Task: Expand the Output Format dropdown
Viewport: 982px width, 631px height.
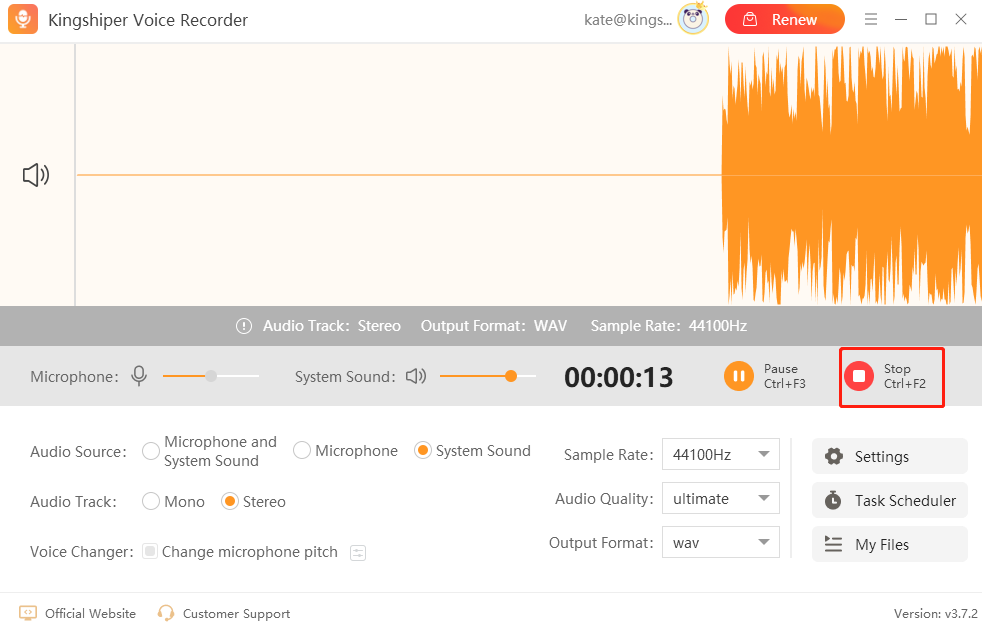Action: [x=721, y=542]
